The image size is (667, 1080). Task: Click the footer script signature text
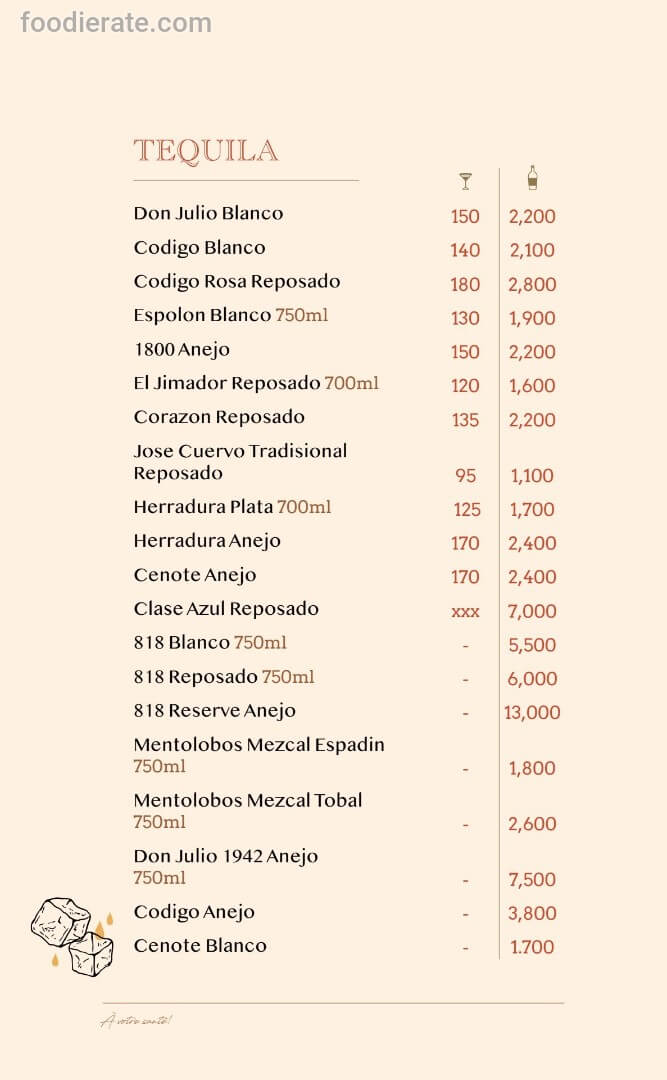136,1021
